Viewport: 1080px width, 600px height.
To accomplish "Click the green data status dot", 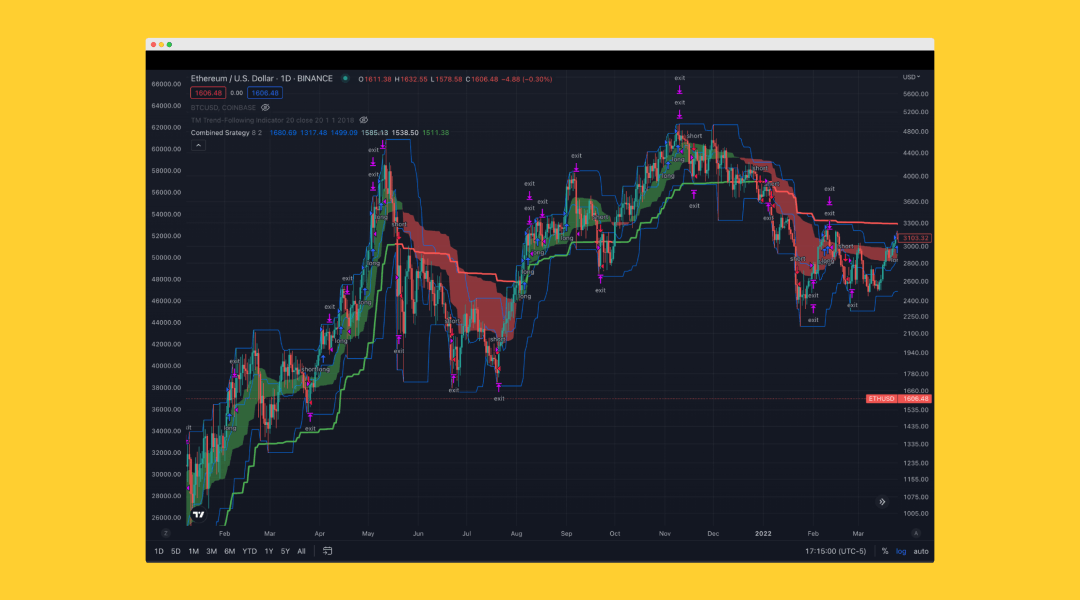I will [345, 78].
